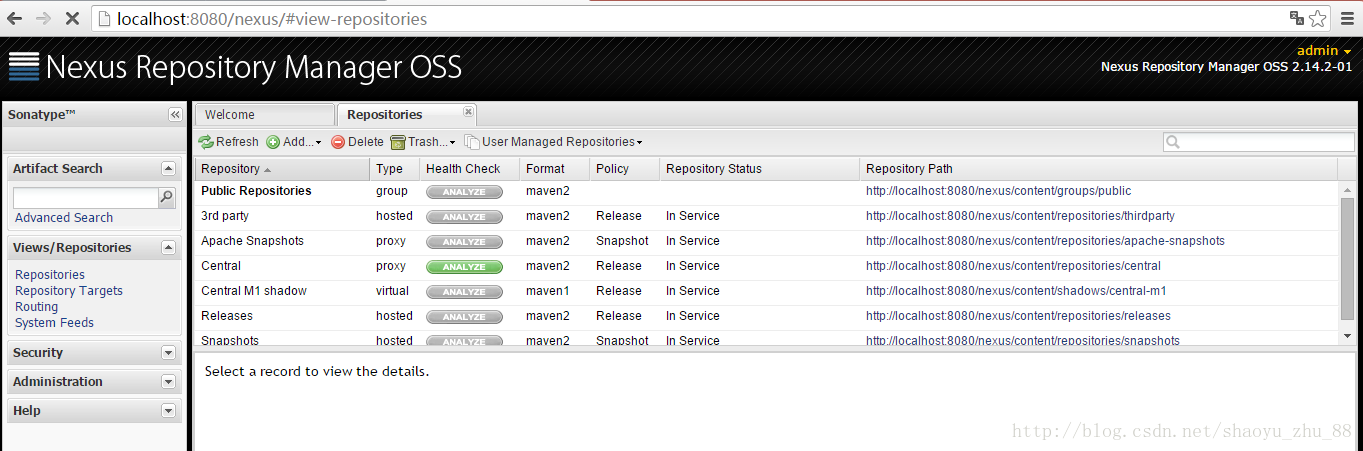Open the translate icon in address bar

pos(1297,18)
